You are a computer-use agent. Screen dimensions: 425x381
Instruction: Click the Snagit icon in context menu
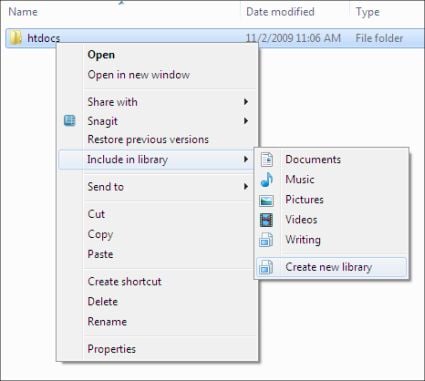(x=69, y=121)
